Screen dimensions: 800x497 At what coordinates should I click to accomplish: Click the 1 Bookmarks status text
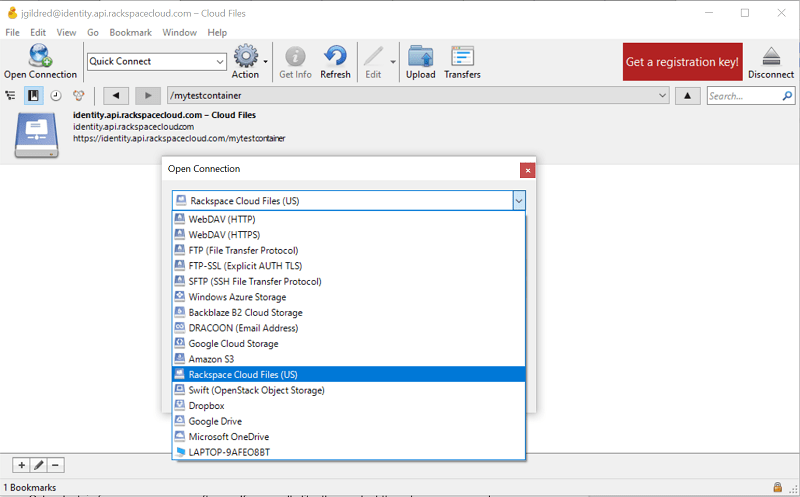(x=30, y=487)
